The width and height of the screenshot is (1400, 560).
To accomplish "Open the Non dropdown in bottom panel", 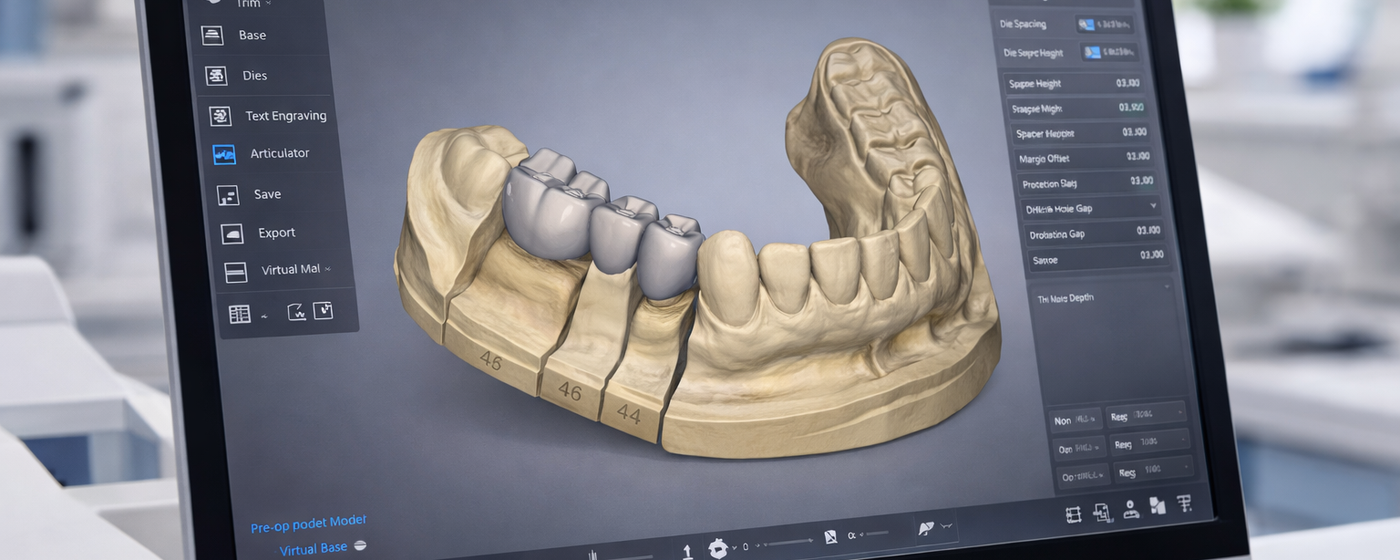I will tap(1076, 420).
